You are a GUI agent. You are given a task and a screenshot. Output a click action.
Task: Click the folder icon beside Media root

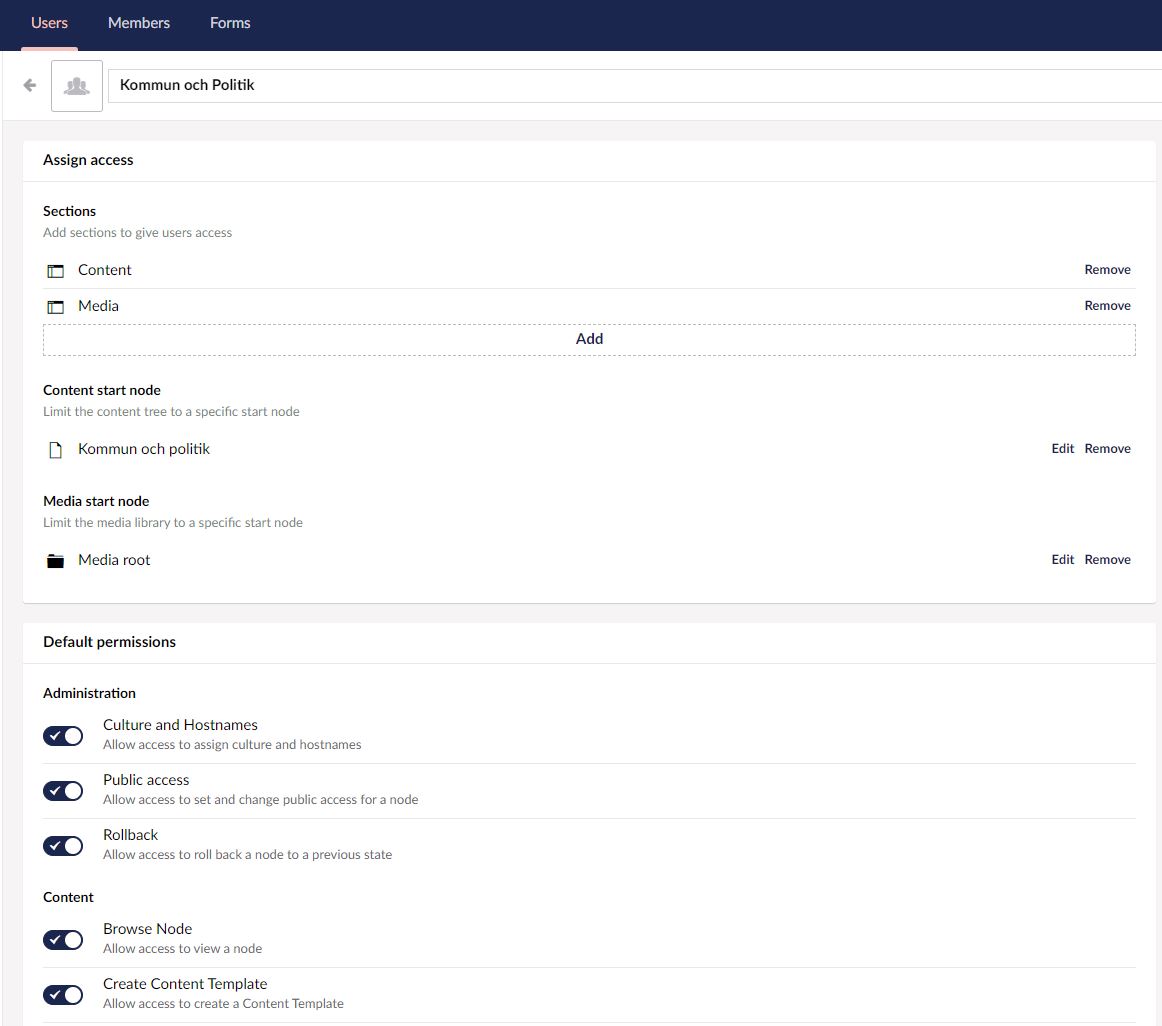[55, 560]
